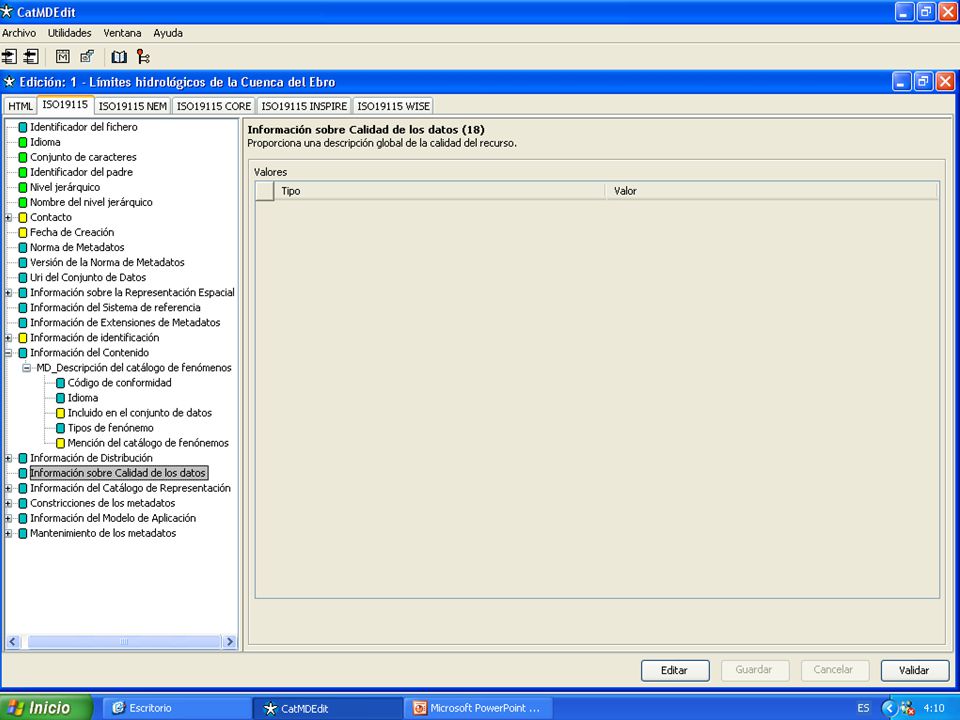Expand the Información de identificación node
Screen dimensions: 960x720
[9, 338]
